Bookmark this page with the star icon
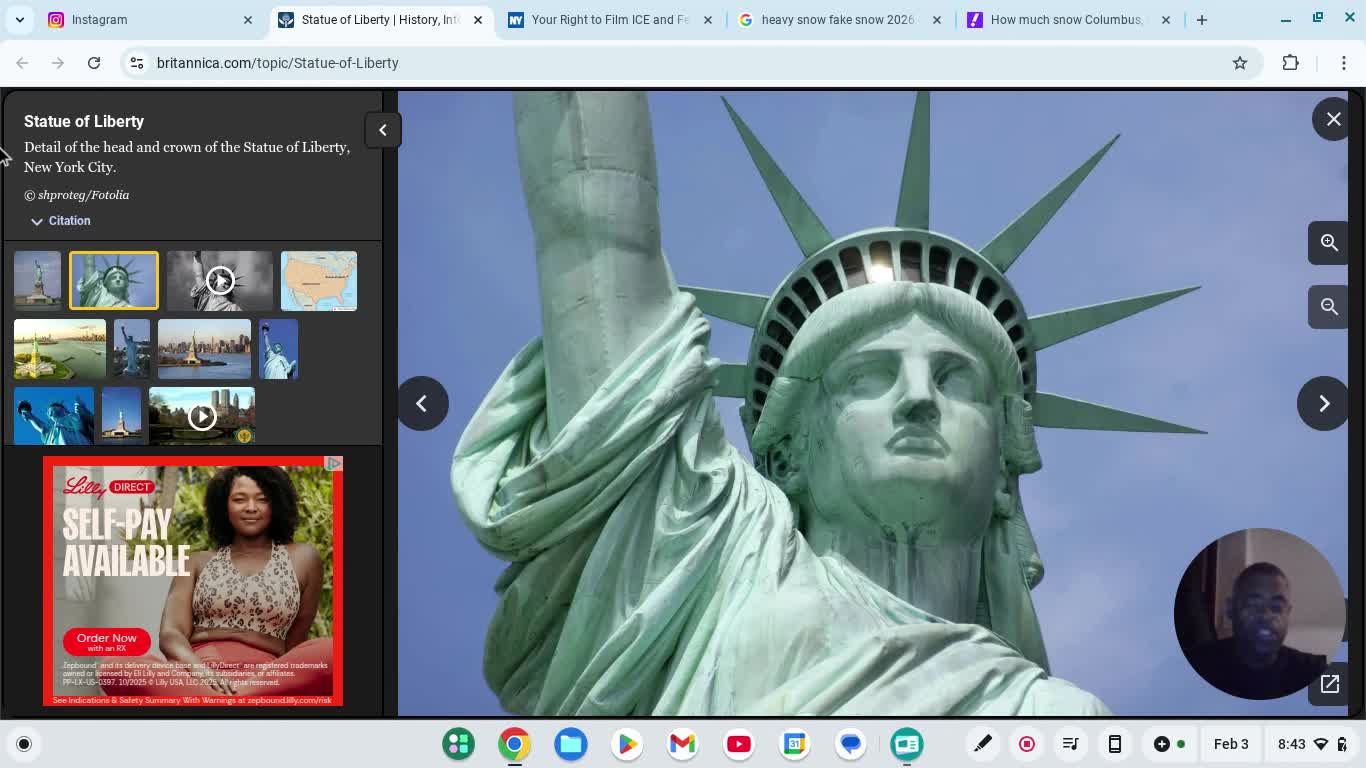This screenshot has width=1366, height=768. [1240, 63]
